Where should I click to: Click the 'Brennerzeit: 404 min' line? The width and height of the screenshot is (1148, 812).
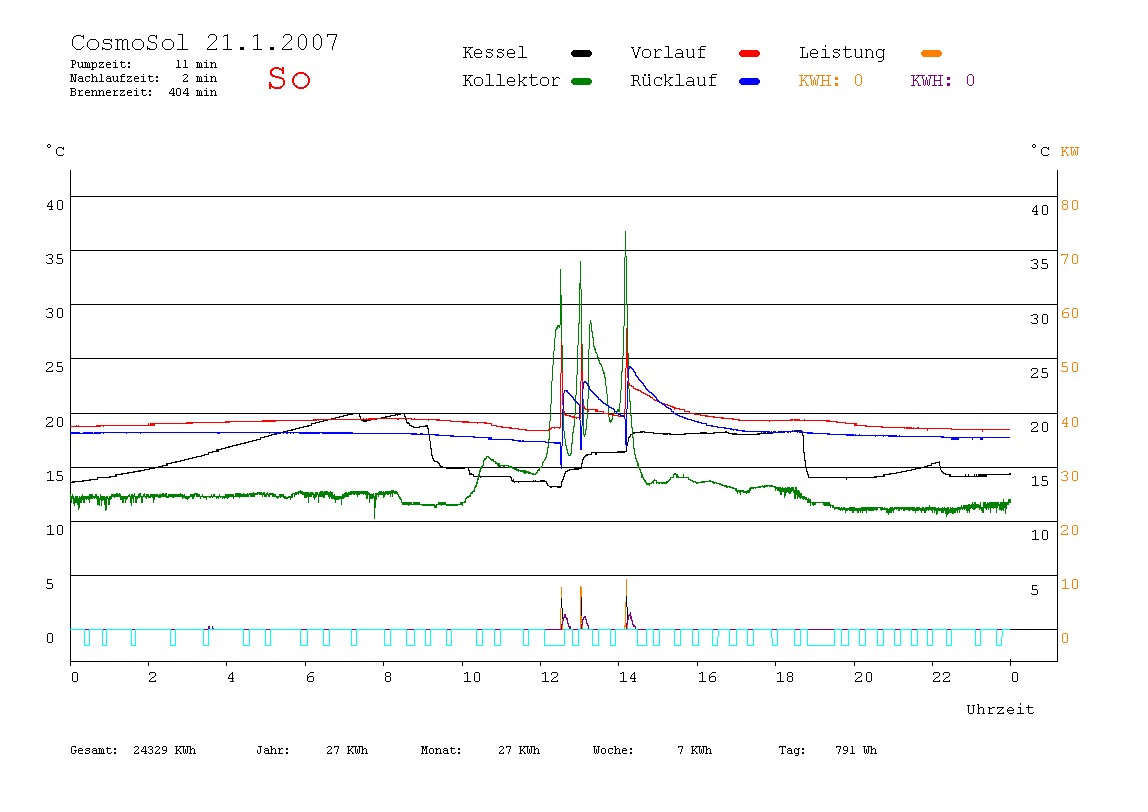tap(144, 92)
